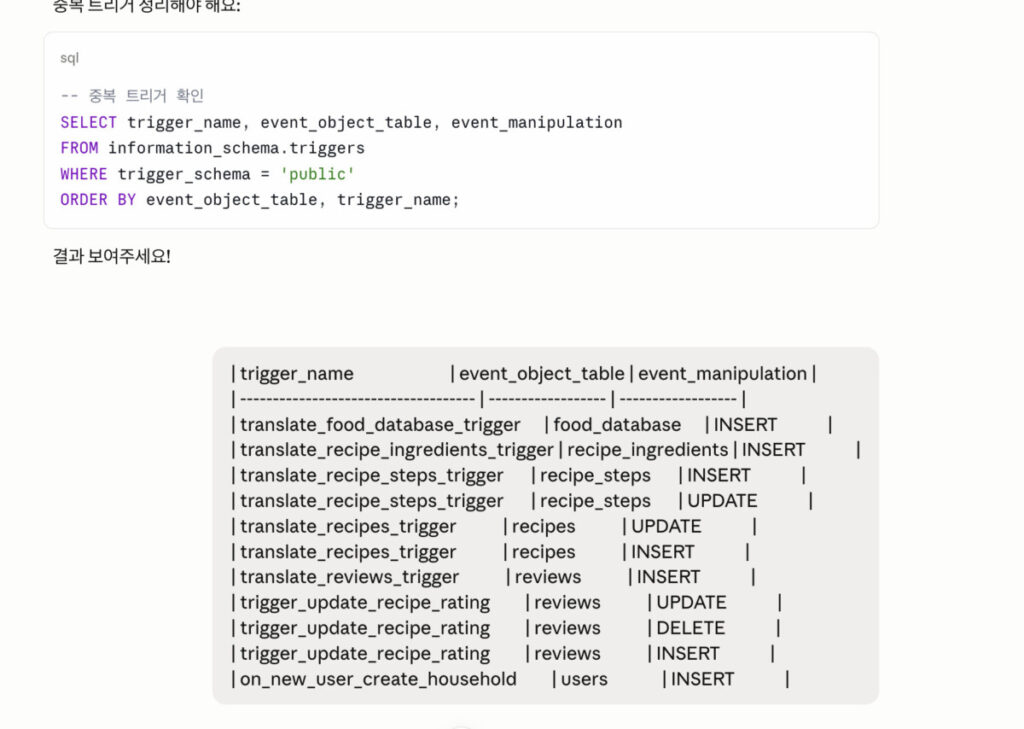
Task: Click the trigger_name column header
Action: pos(296,374)
